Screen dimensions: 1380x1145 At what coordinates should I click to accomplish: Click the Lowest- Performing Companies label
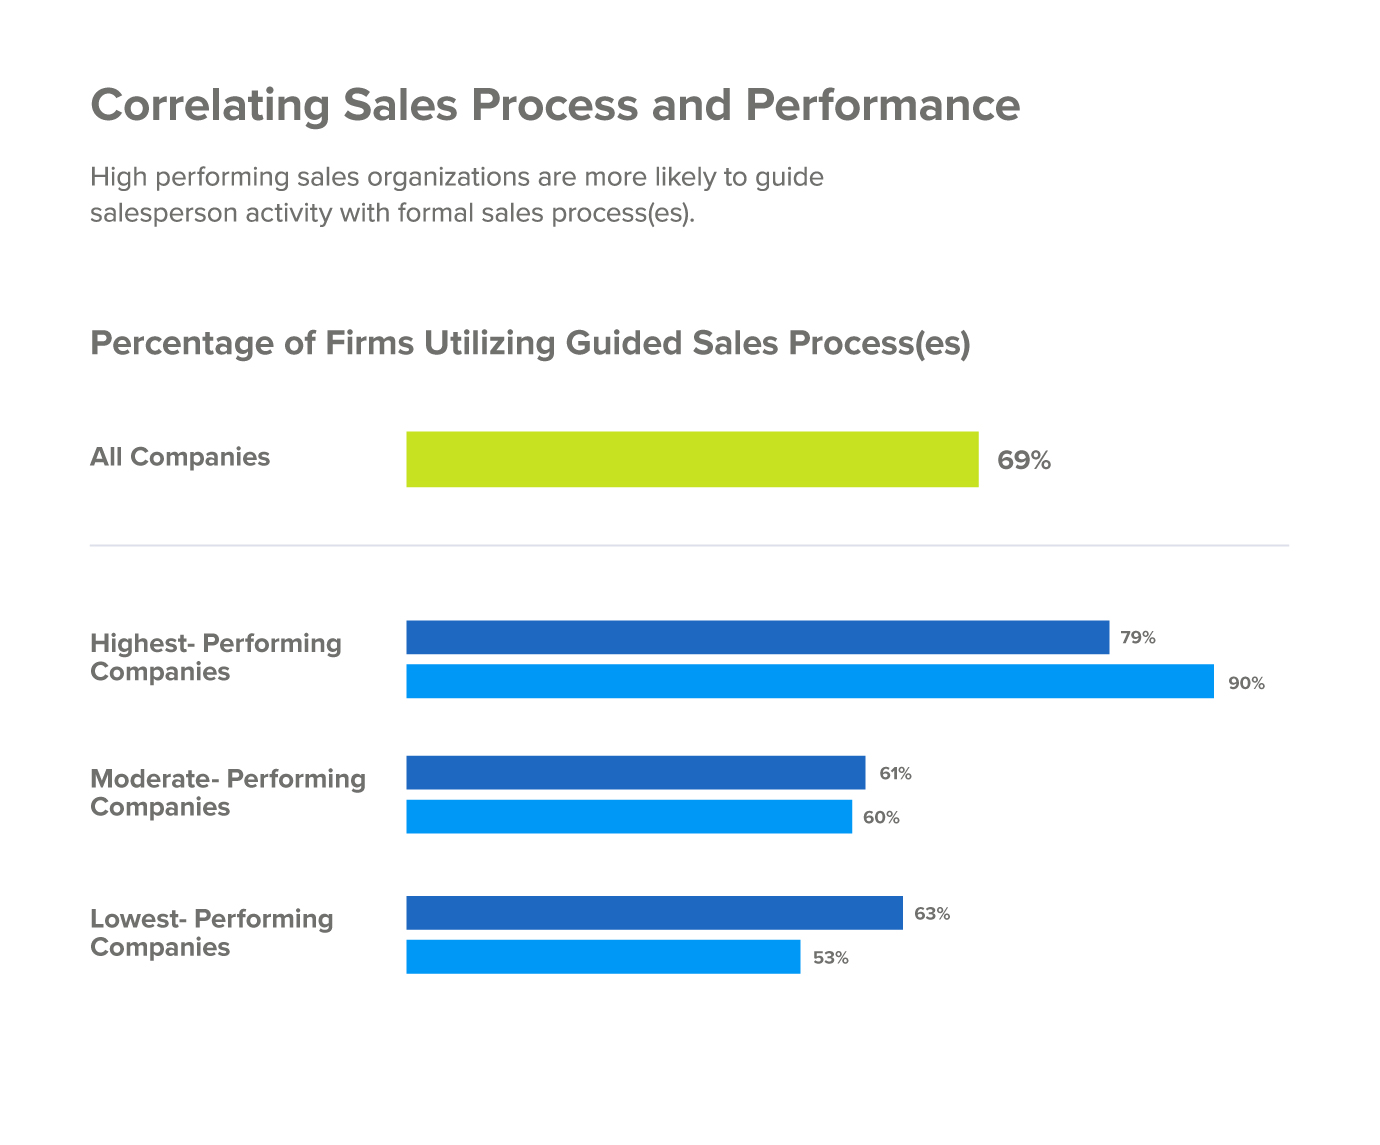click(212, 932)
